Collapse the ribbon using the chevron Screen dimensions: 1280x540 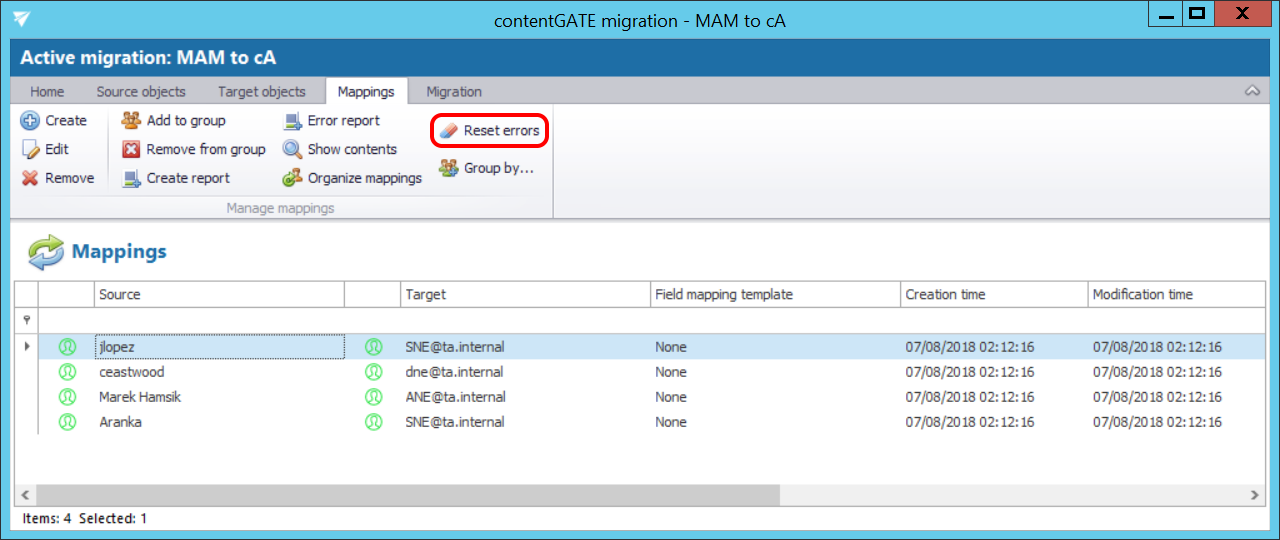coord(1251,91)
